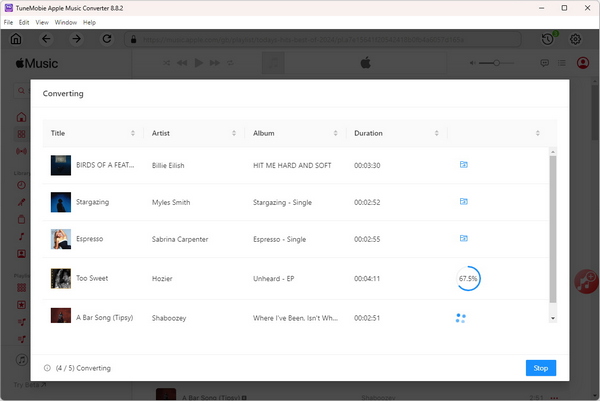600x401 pixels.
Task: Click the account profile icon
Action: coord(583,63)
